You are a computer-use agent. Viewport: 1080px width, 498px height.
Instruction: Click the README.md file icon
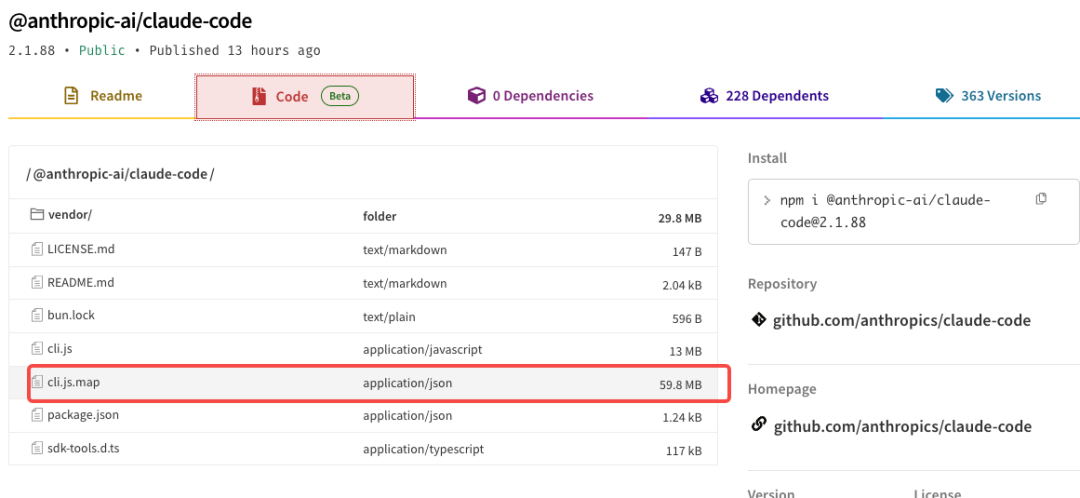tap(37, 282)
